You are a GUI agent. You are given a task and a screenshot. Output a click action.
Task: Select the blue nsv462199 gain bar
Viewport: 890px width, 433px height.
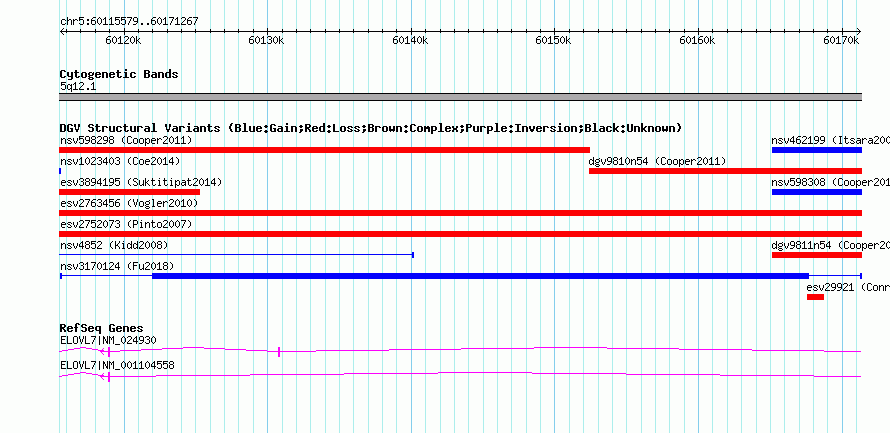pyautogui.click(x=817, y=150)
